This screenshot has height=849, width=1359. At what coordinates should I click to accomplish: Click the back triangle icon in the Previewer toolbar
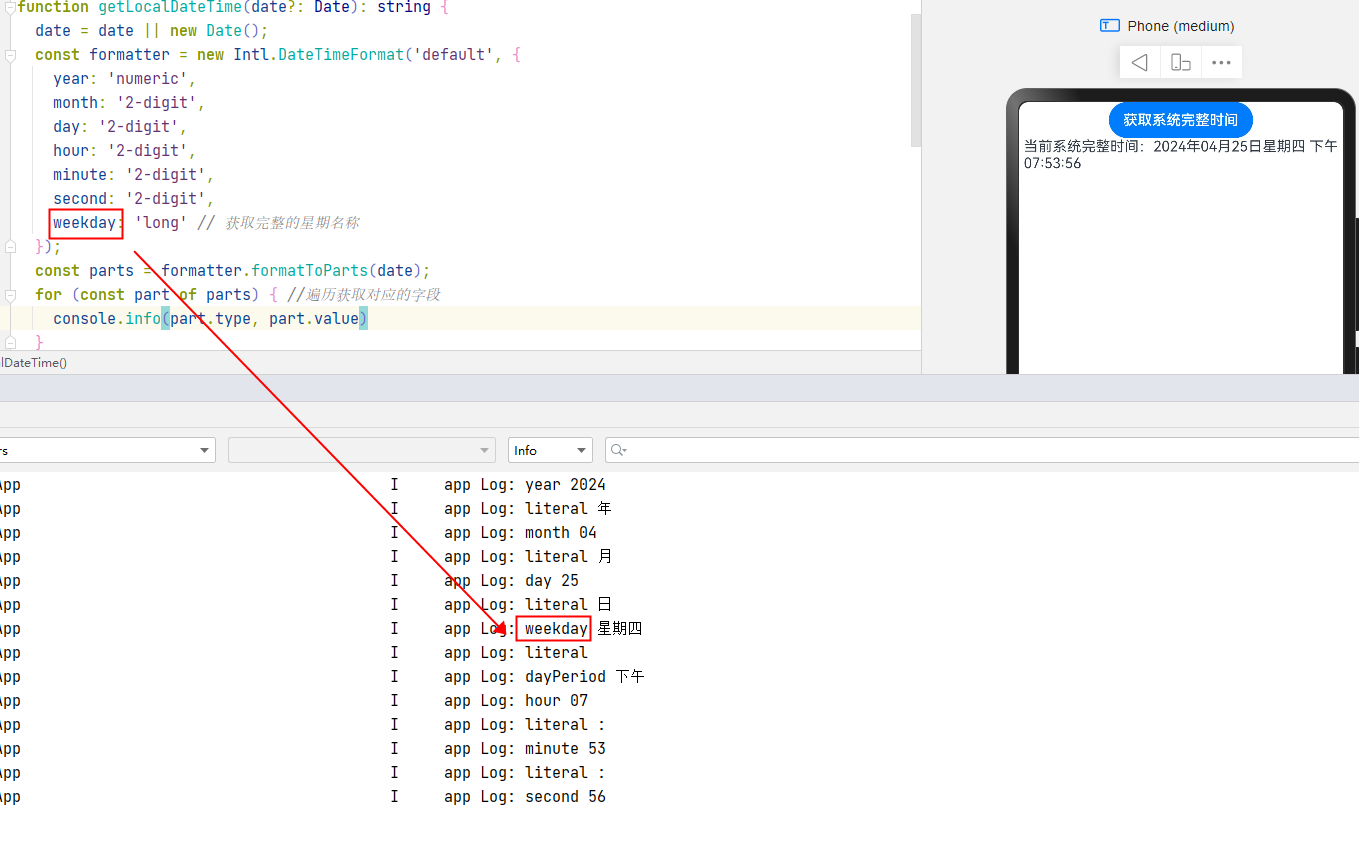1139,62
